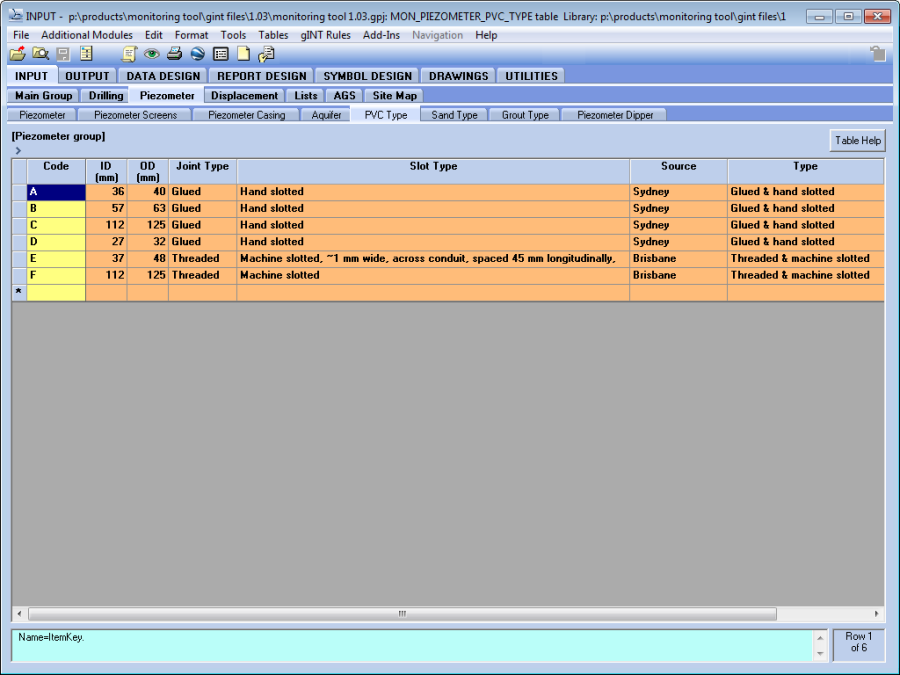Viewport: 900px width, 675px height.
Task: Click the message box scroll down arrow
Action: [821, 654]
